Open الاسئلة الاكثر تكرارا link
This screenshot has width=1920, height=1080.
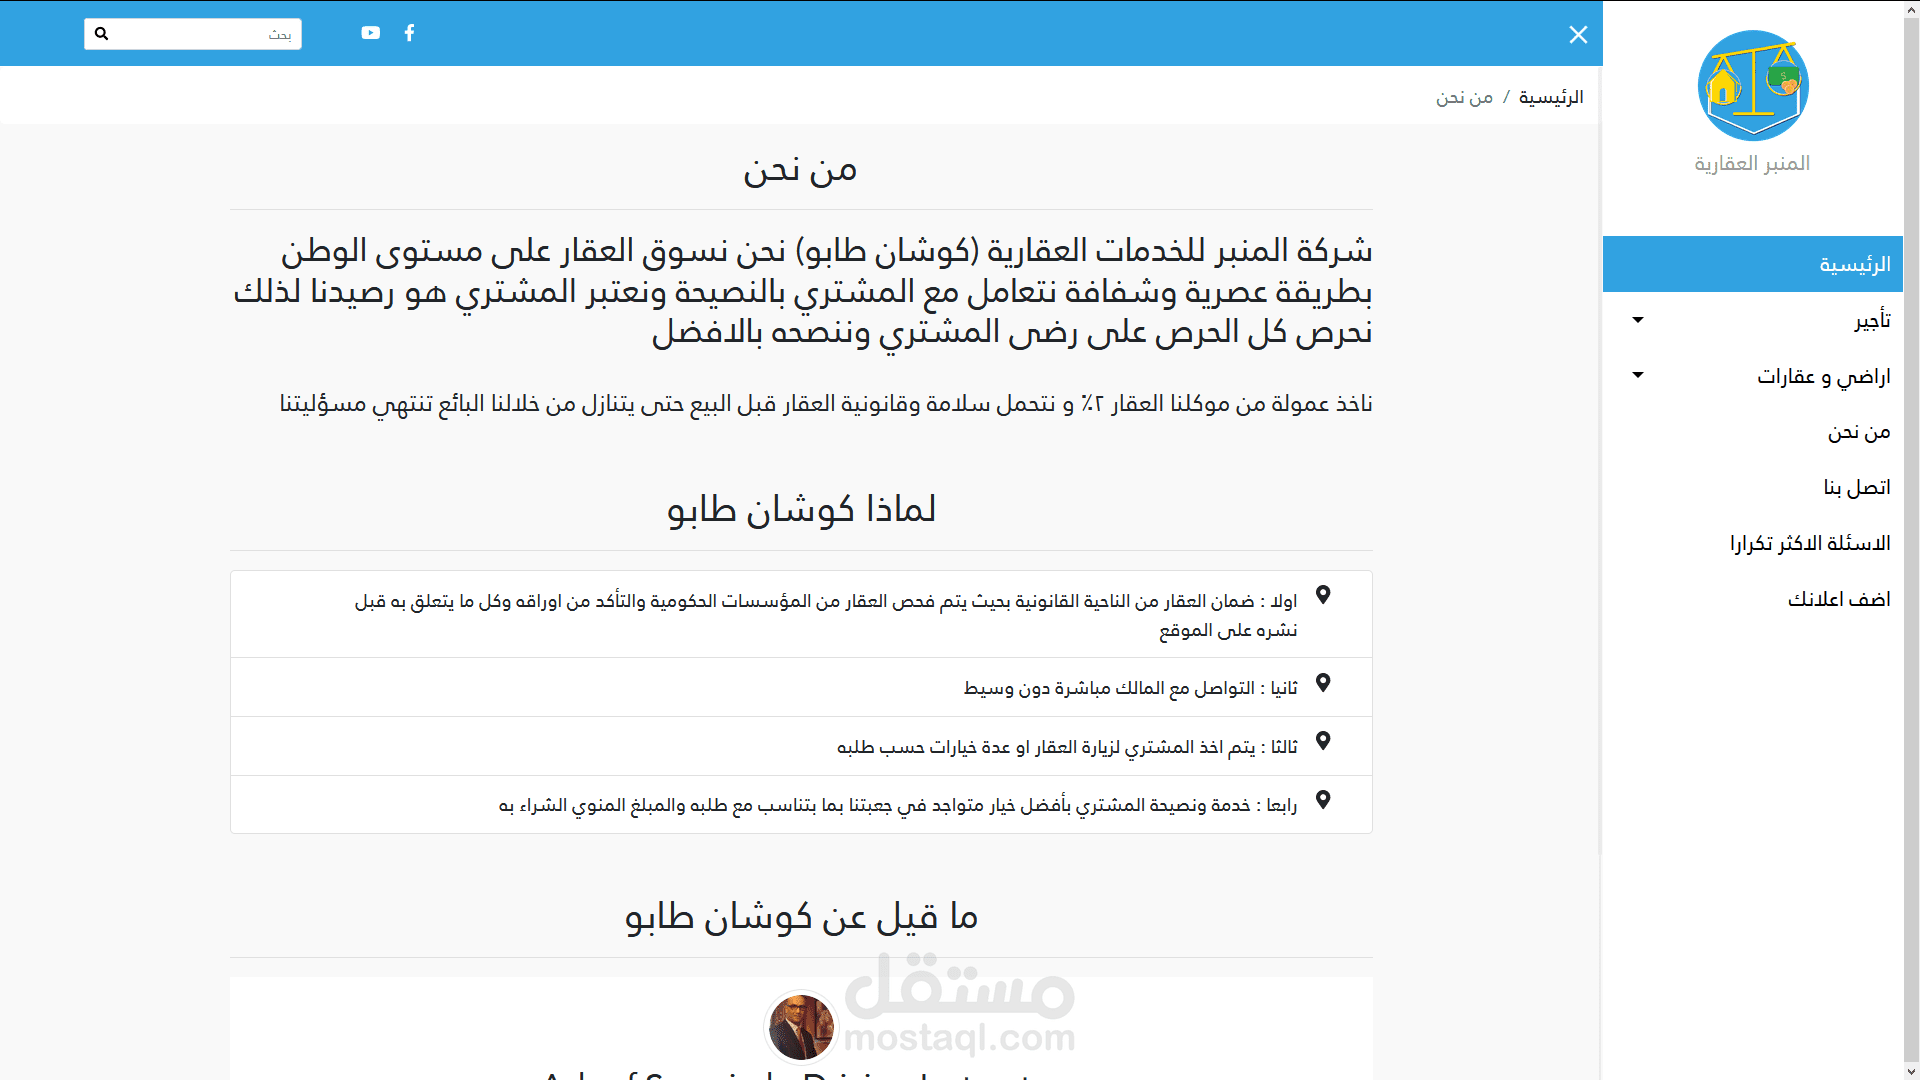tap(1809, 544)
